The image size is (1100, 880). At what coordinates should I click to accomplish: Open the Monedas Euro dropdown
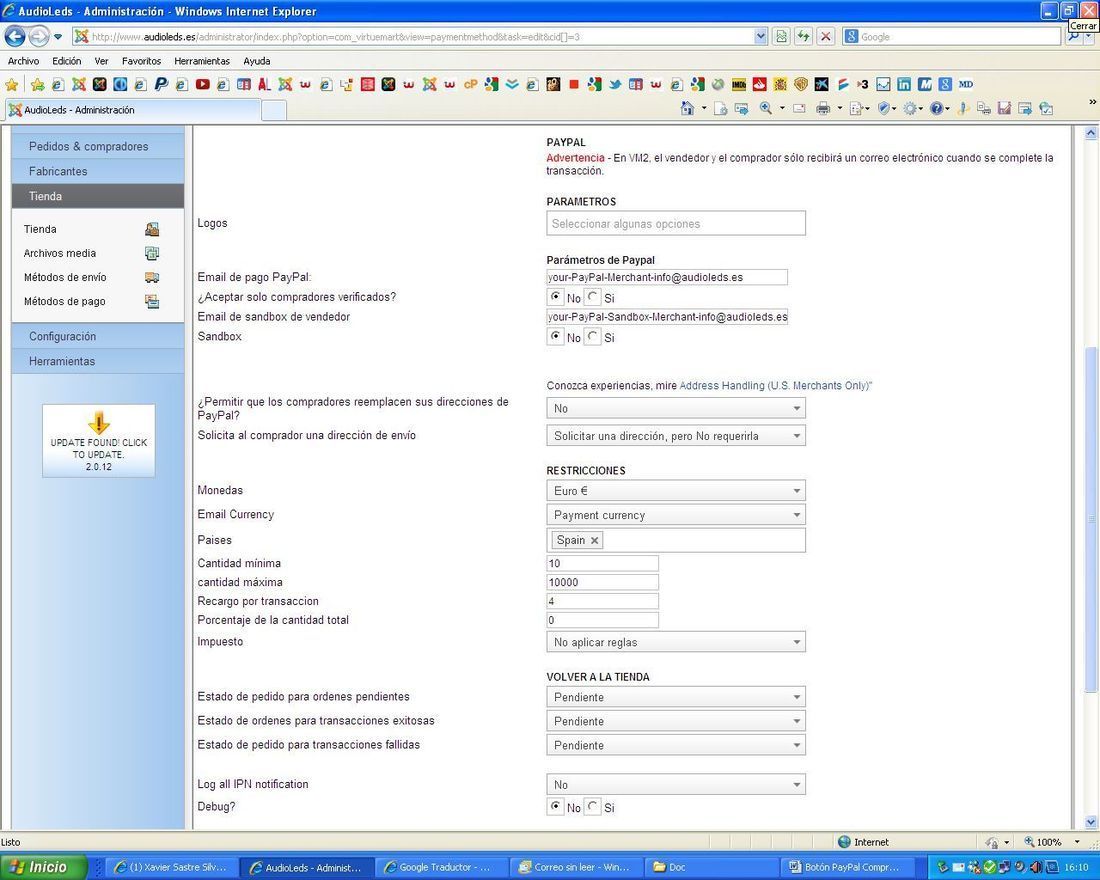[676, 491]
